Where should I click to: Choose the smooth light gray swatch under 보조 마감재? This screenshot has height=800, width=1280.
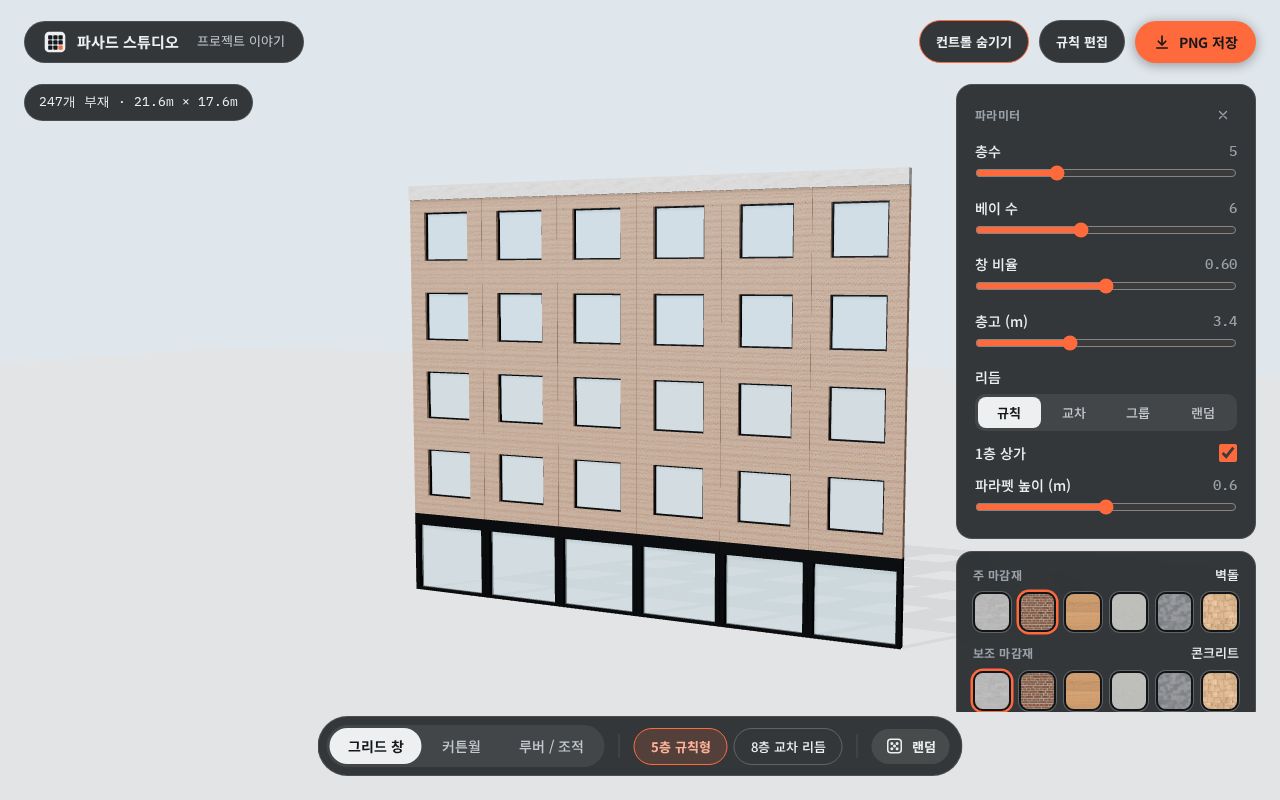point(1129,691)
